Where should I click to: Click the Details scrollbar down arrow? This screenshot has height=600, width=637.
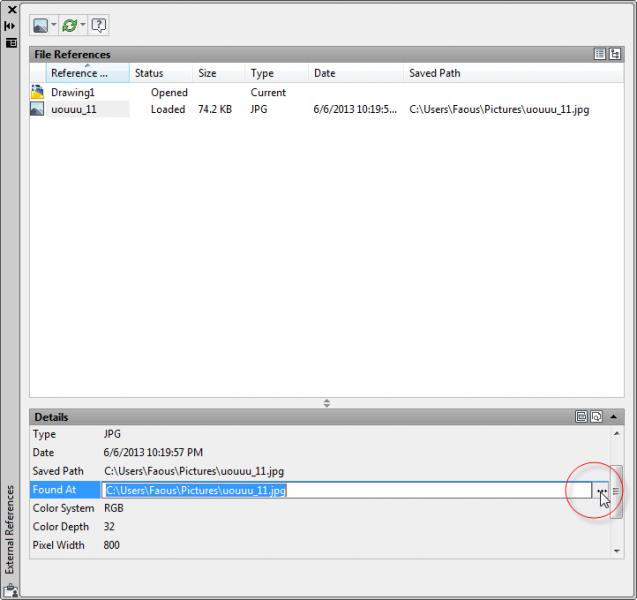617,551
